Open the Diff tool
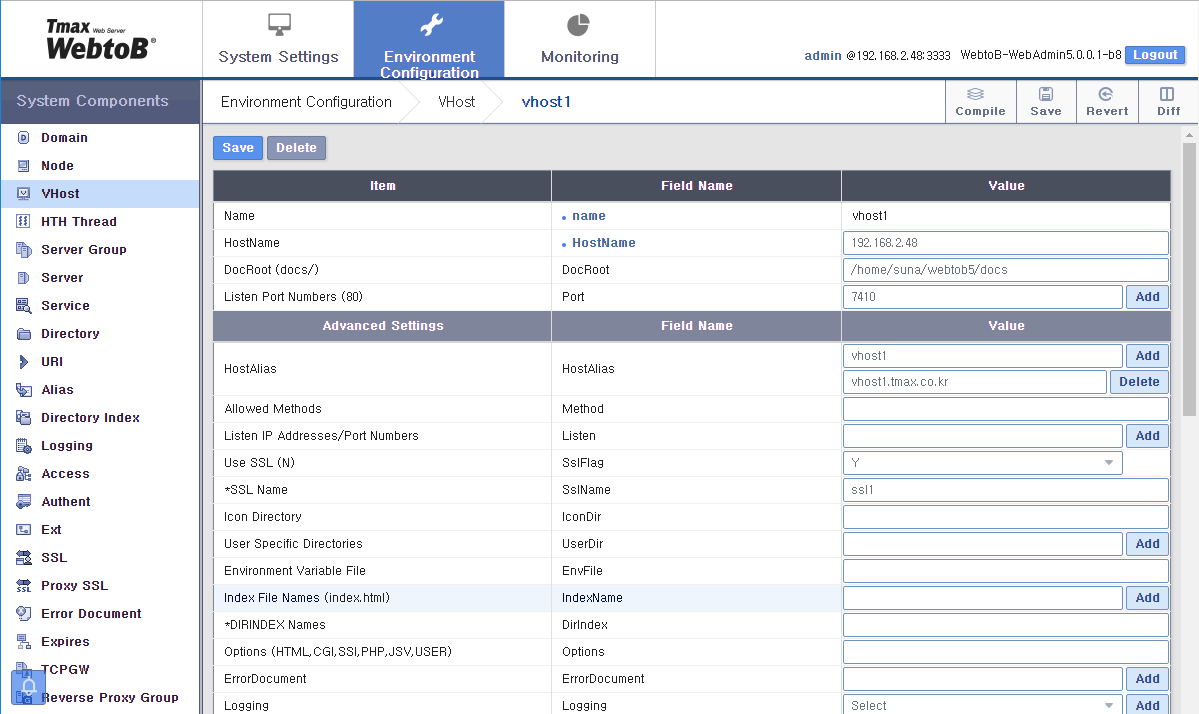 coord(1167,101)
